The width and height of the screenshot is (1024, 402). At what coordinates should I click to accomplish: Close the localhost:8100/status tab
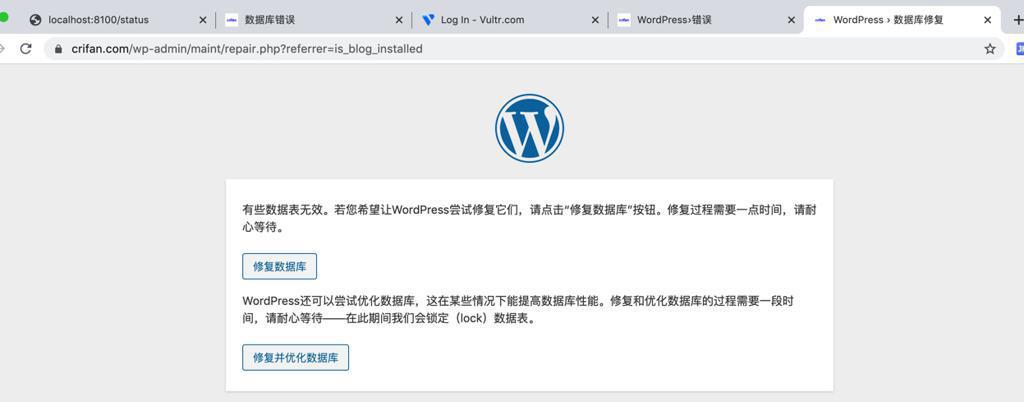(x=202, y=20)
